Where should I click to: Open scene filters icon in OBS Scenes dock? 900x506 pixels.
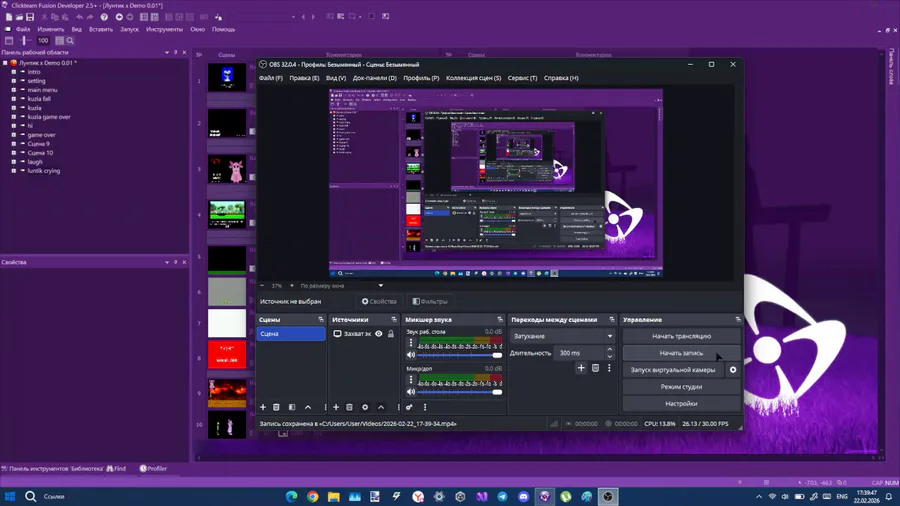292,407
